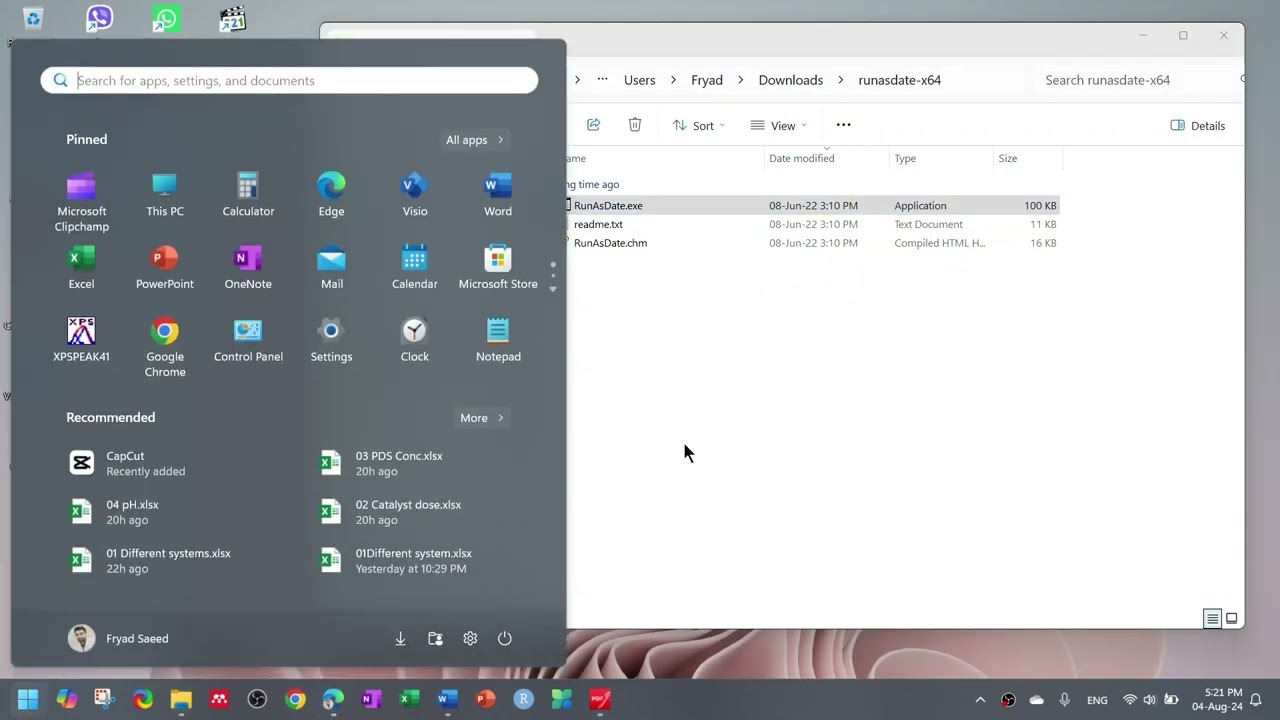This screenshot has height=720, width=1280.
Task: Open the Clock pinned app
Action: (x=414, y=340)
